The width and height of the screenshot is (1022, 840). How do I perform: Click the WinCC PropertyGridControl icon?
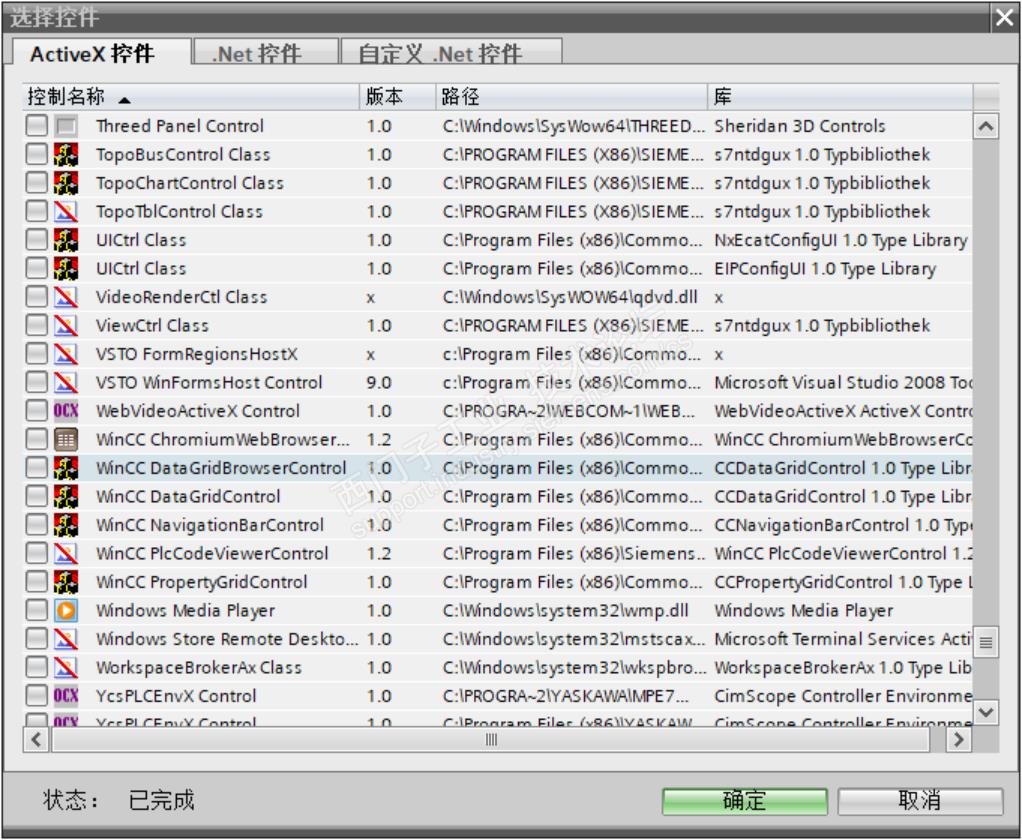click(66, 582)
